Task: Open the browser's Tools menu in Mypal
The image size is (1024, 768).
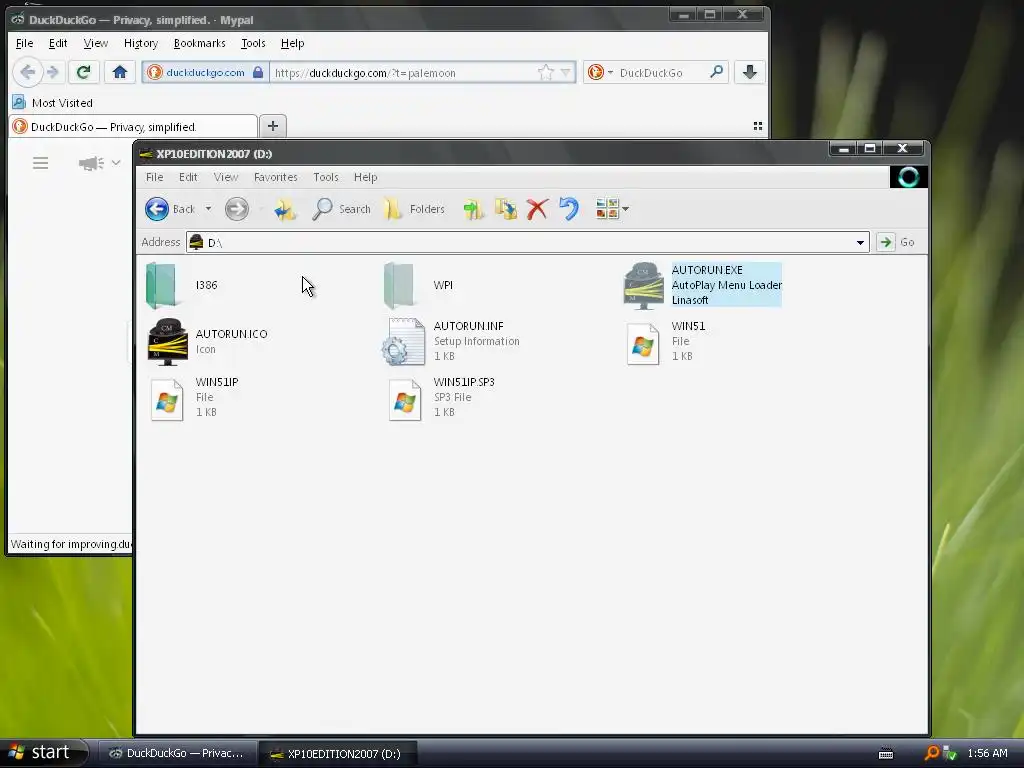Action: [x=253, y=43]
